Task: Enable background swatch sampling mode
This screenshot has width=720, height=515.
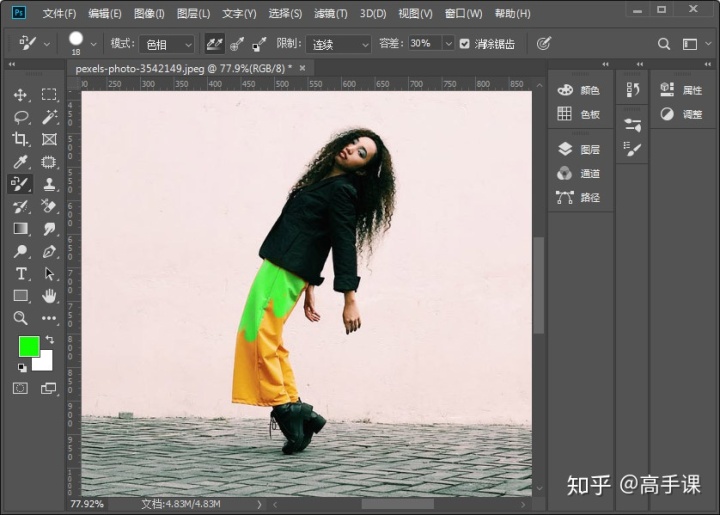Action: click(259, 44)
